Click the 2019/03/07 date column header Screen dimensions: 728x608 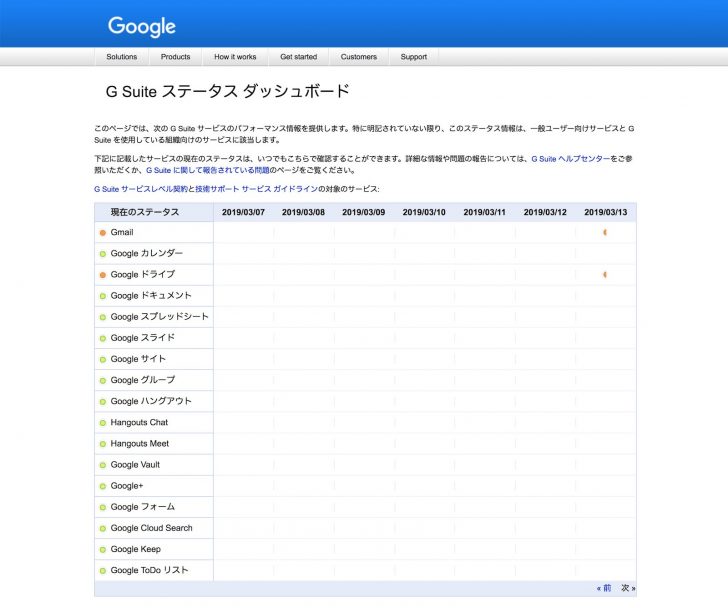pyautogui.click(x=243, y=212)
